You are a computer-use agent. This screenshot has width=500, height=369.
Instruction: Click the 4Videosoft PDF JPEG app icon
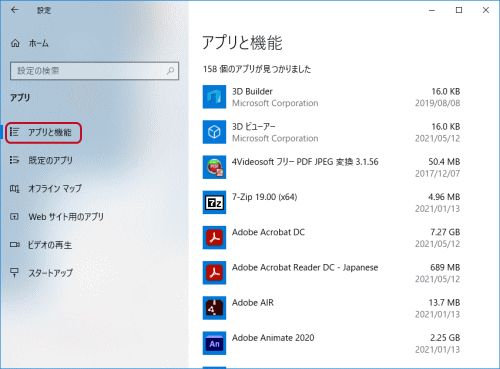coord(214,167)
